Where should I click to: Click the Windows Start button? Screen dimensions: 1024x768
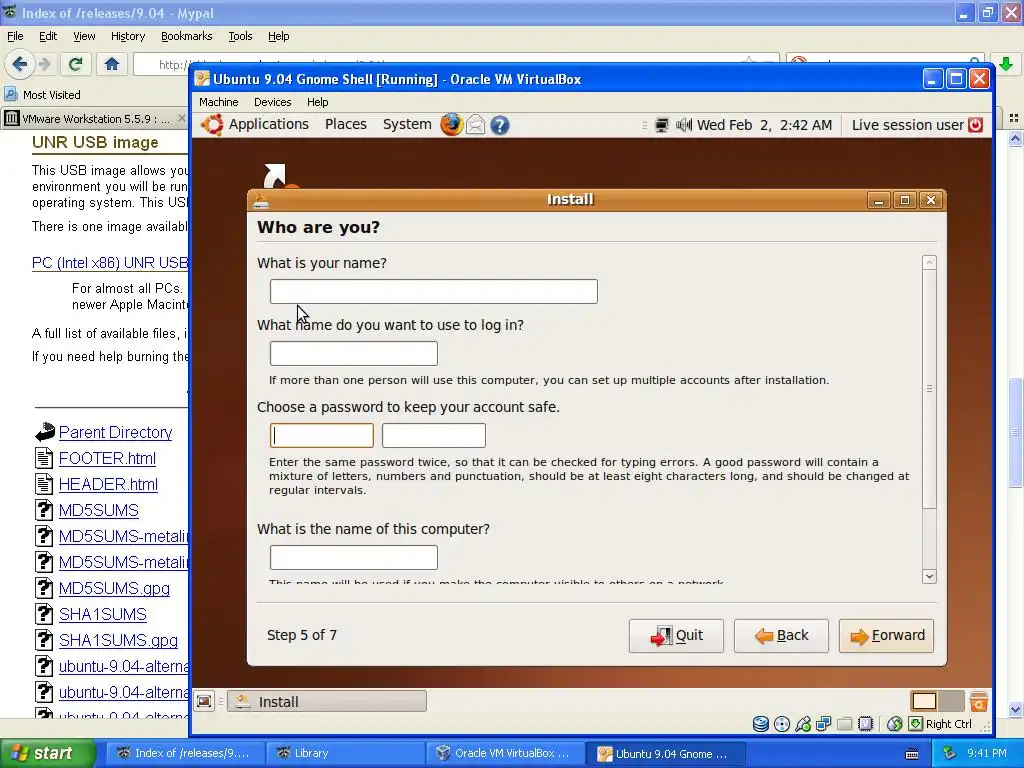(47, 753)
